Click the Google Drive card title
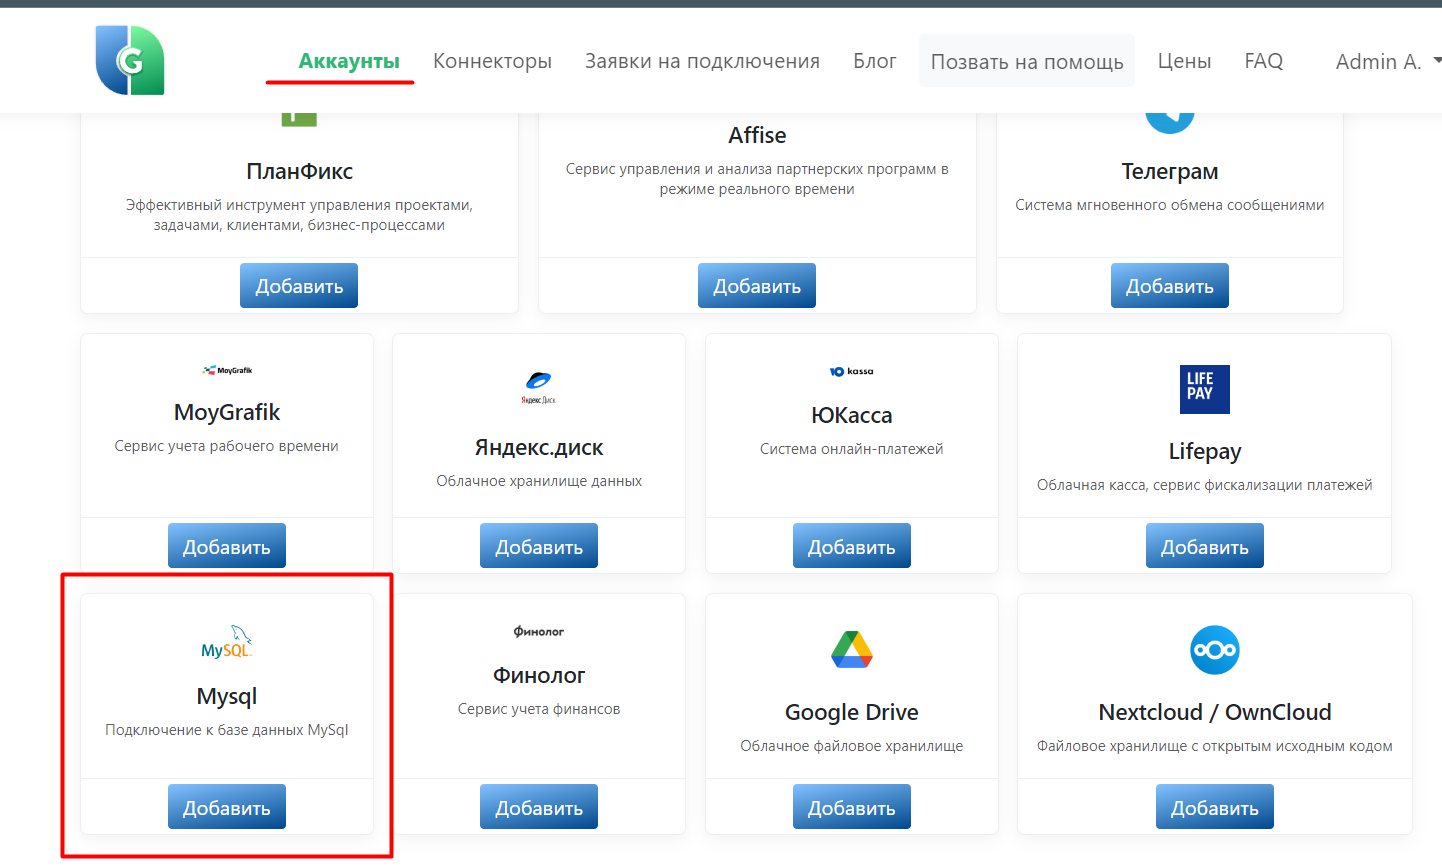Viewport: 1442px width, 868px height. pyautogui.click(x=852, y=712)
